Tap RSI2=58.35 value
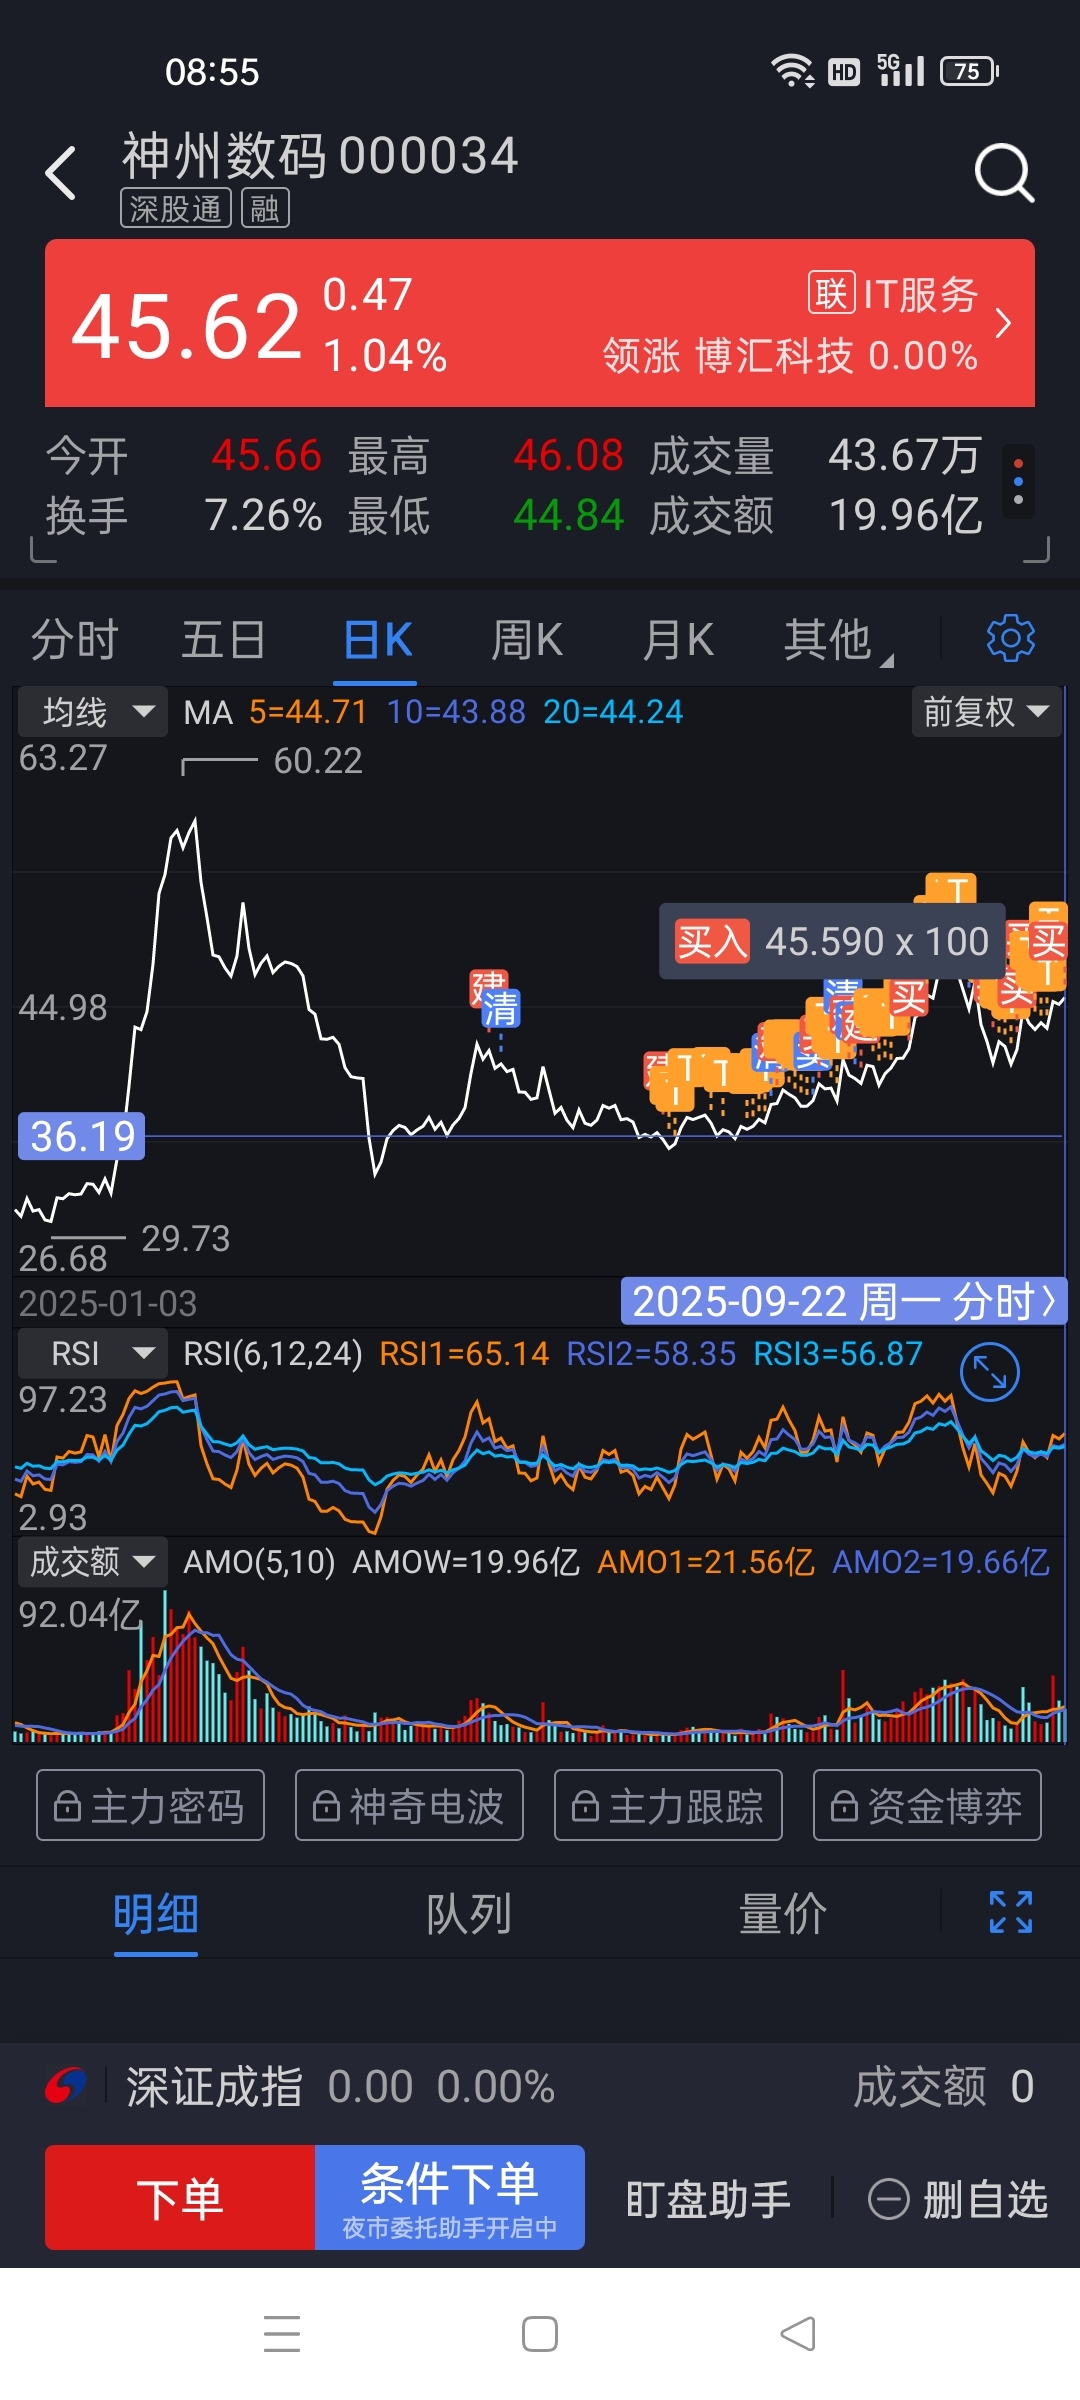Screen dimensions: 1080x2400 point(651,1353)
